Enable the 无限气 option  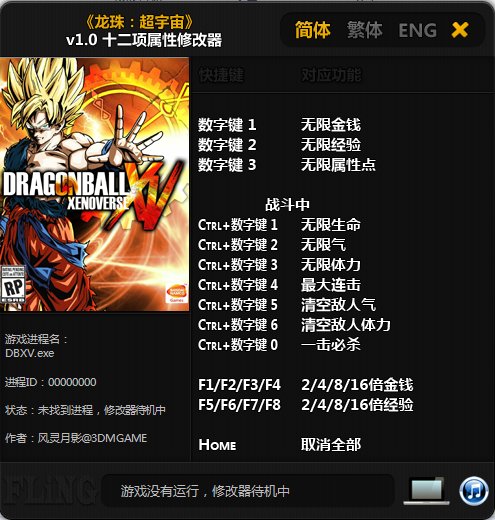pos(323,245)
